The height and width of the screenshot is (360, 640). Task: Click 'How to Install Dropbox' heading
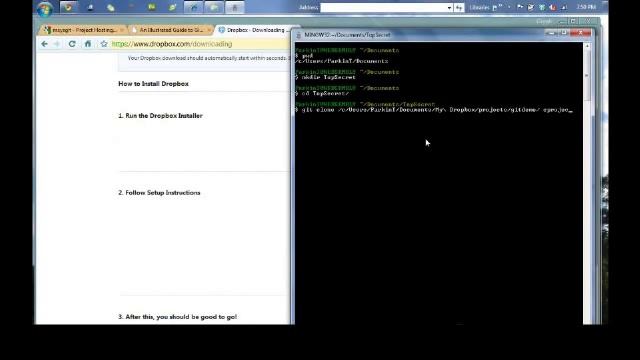coord(153,84)
